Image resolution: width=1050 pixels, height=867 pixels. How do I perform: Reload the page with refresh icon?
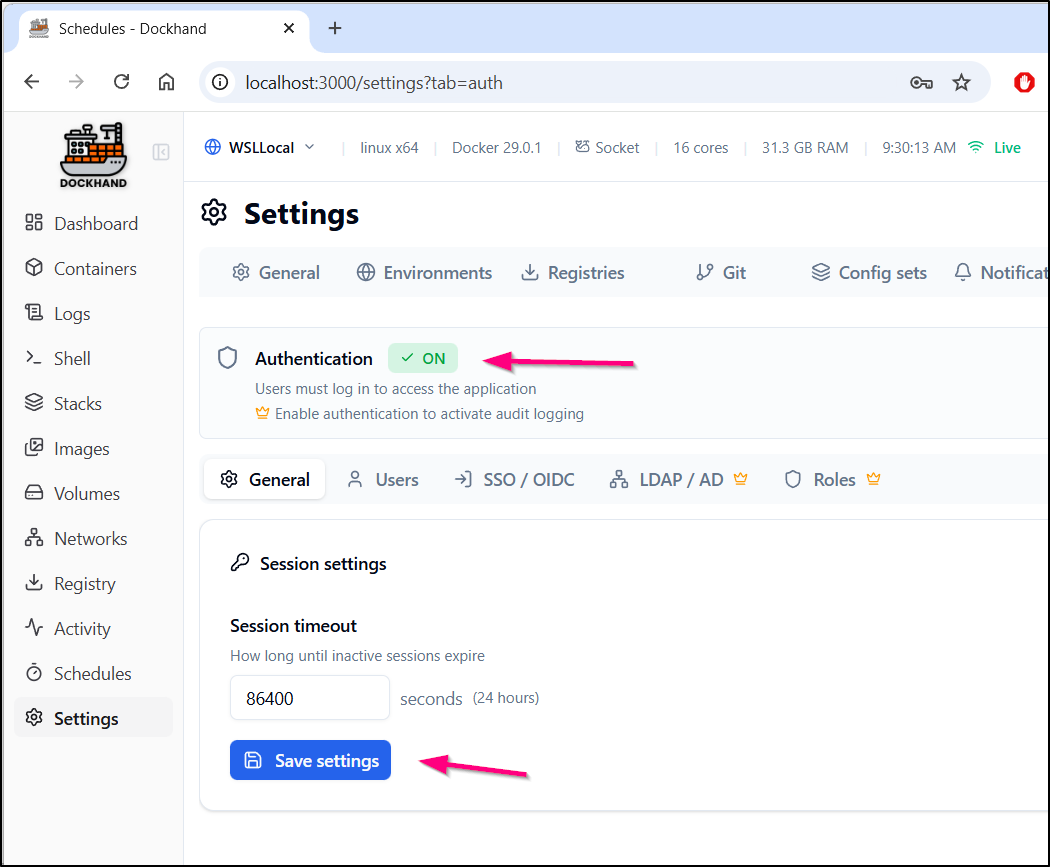122,82
